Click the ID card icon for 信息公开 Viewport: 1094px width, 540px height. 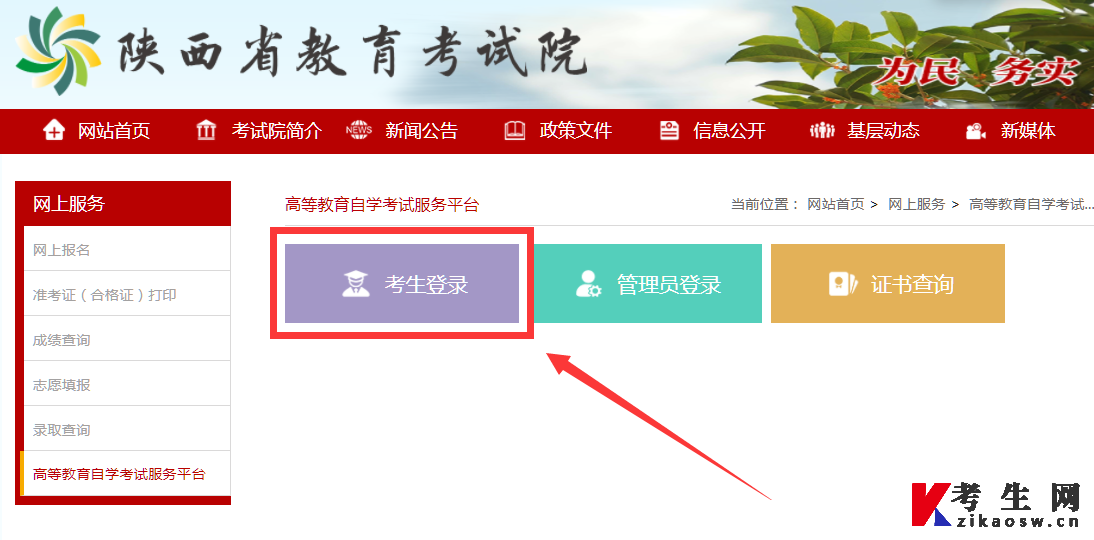[x=670, y=130]
